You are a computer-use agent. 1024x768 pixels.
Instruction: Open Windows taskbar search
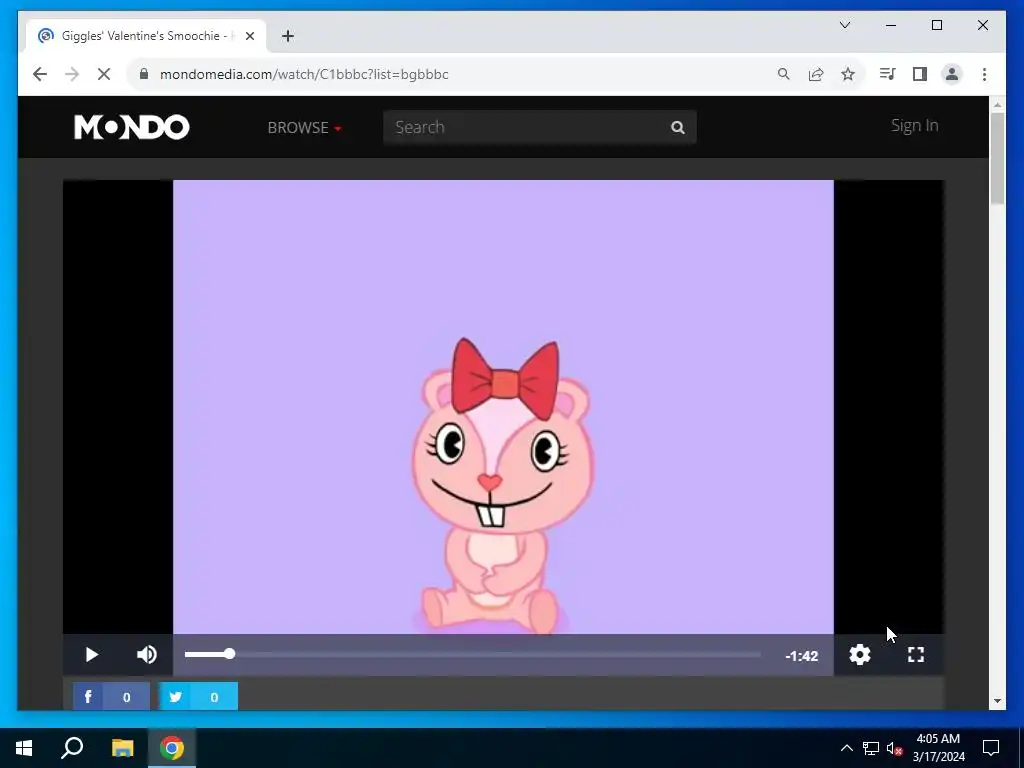[x=72, y=748]
